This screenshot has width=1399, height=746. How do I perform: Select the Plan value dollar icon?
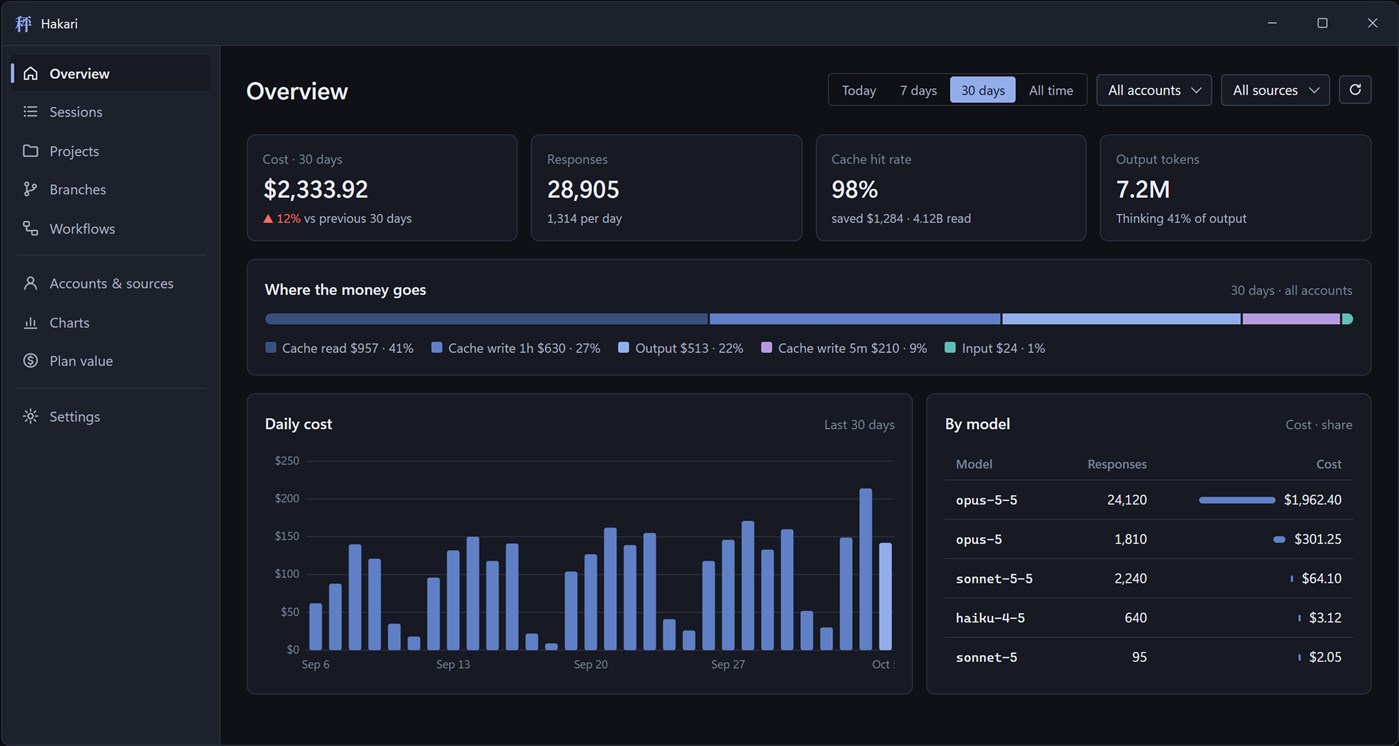coord(31,360)
